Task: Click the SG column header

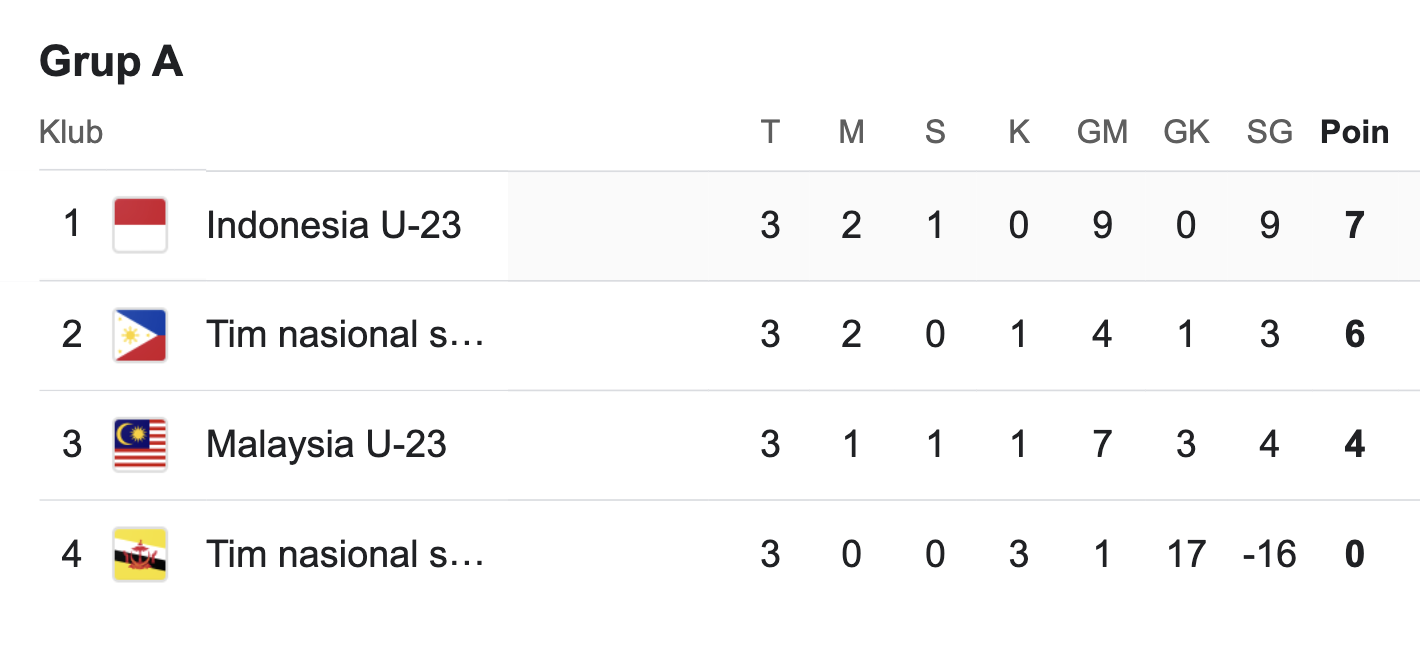Action: 1270,132
